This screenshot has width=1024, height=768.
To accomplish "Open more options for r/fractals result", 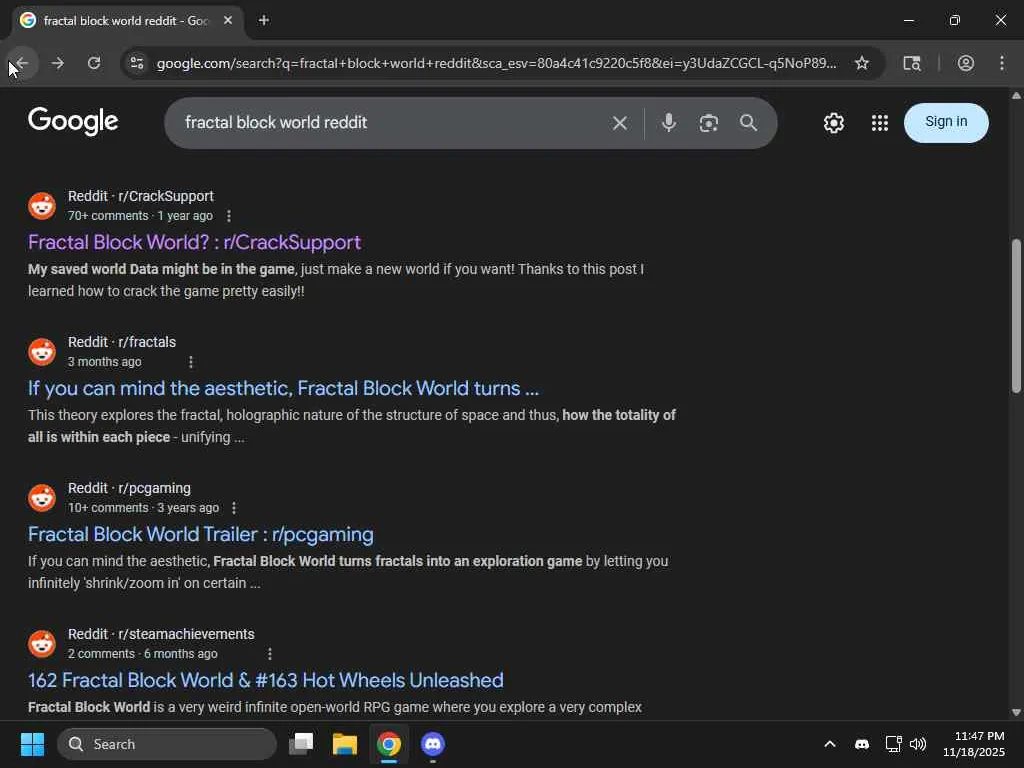I will (191, 362).
